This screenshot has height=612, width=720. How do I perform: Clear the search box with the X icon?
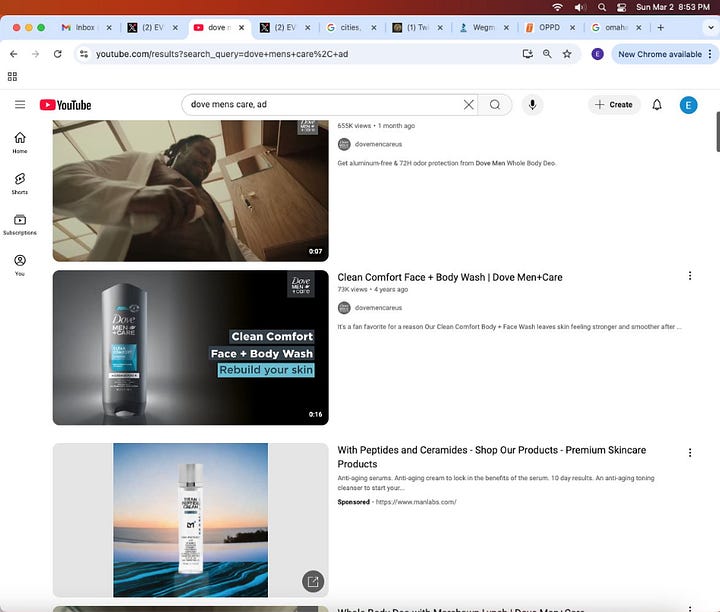[x=468, y=105]
